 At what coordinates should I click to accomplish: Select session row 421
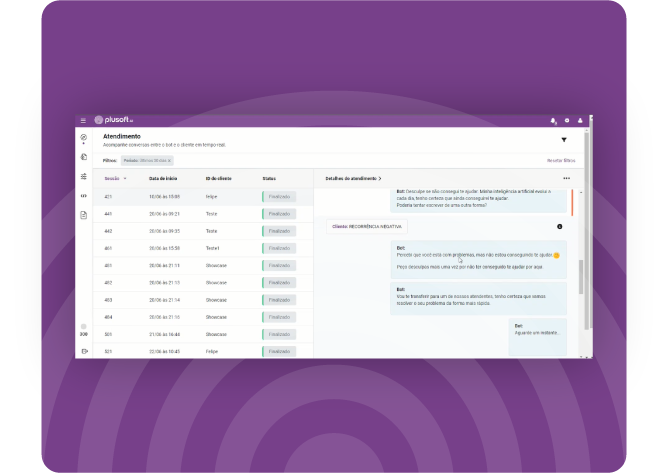tap(203, 197)
